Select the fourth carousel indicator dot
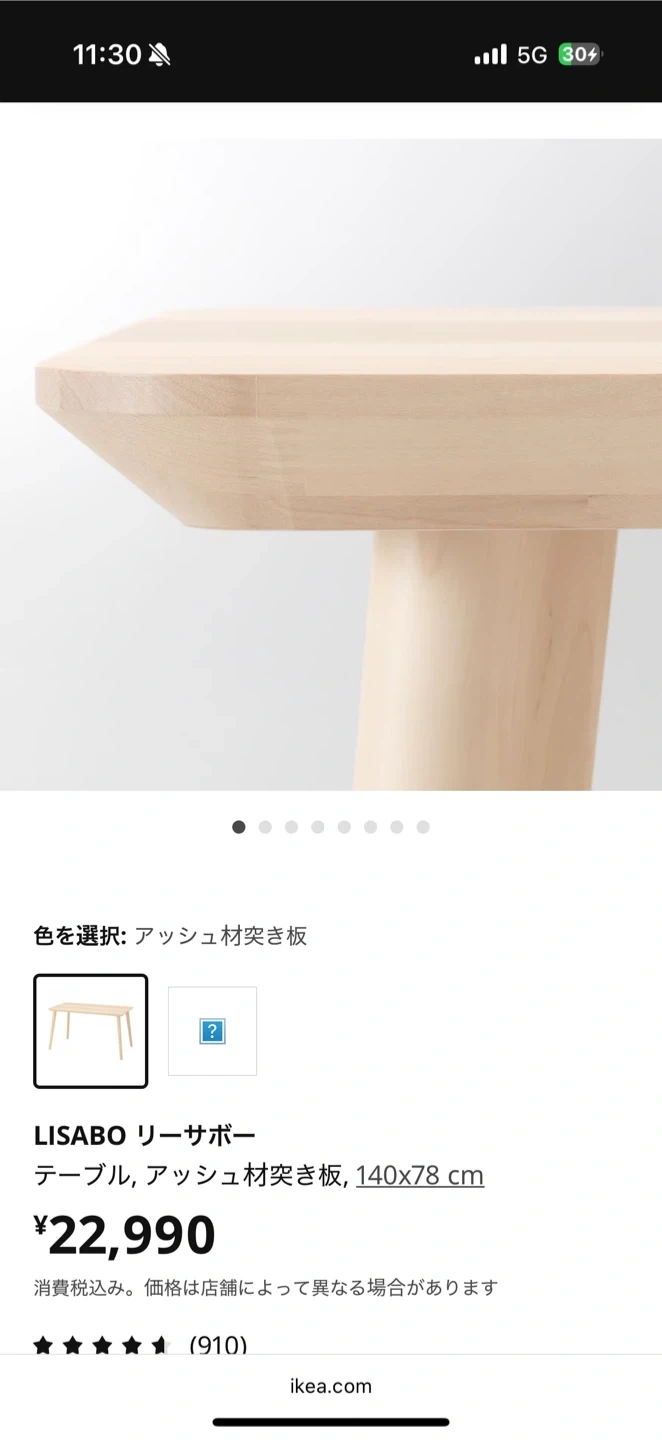The image size is (662, 1440). pos(318,827)
